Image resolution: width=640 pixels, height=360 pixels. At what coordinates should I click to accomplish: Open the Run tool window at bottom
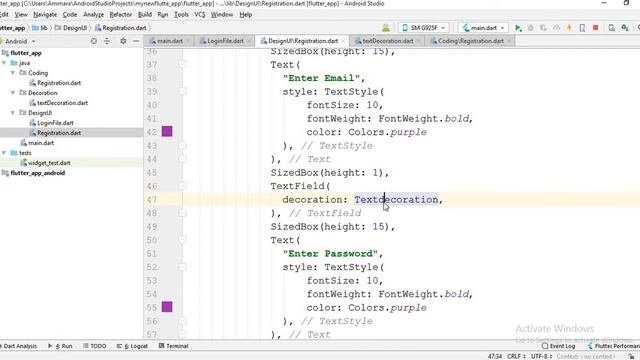tap(60, 346)
